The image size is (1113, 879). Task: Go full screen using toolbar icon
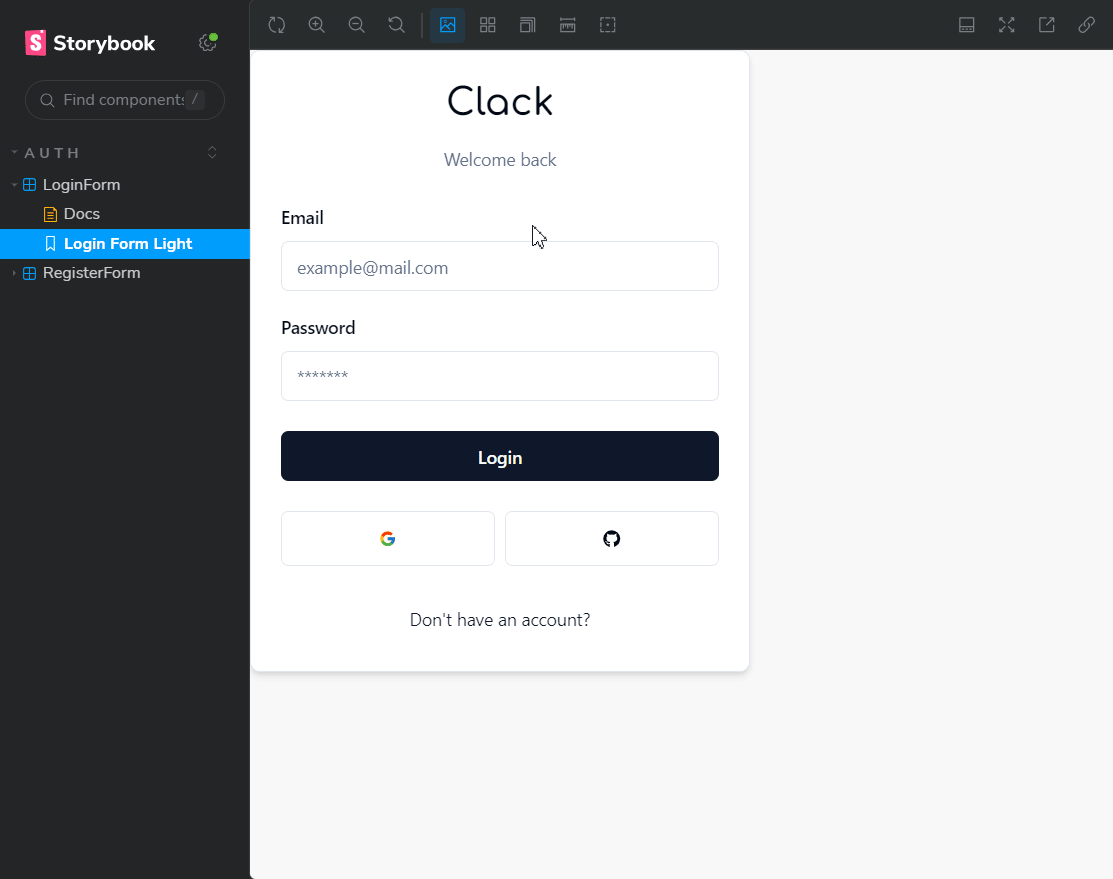click(1007, 25)
